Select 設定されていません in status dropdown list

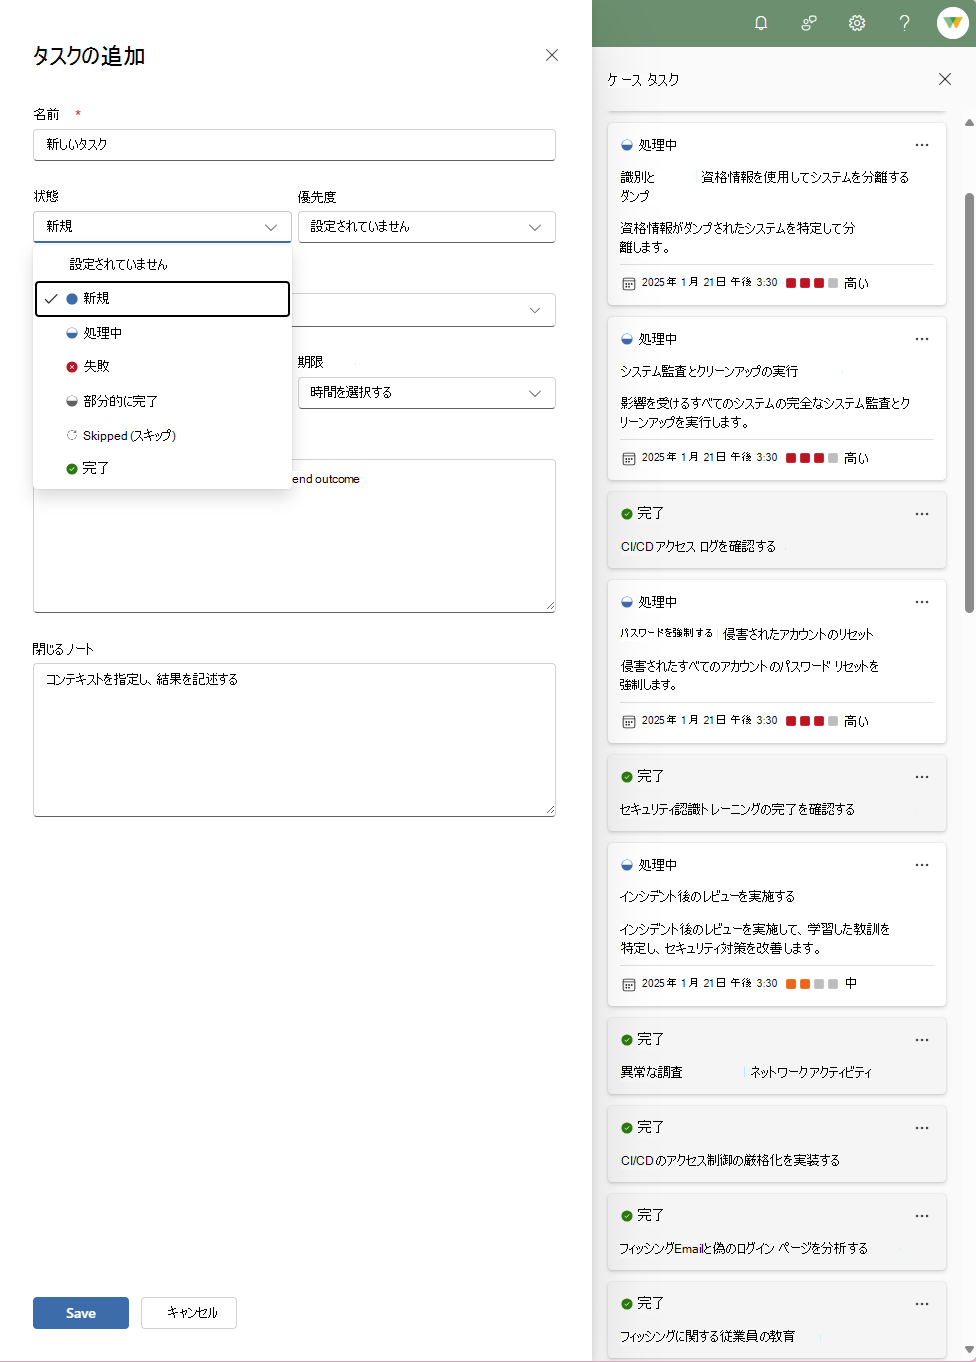tap(163, 264)
